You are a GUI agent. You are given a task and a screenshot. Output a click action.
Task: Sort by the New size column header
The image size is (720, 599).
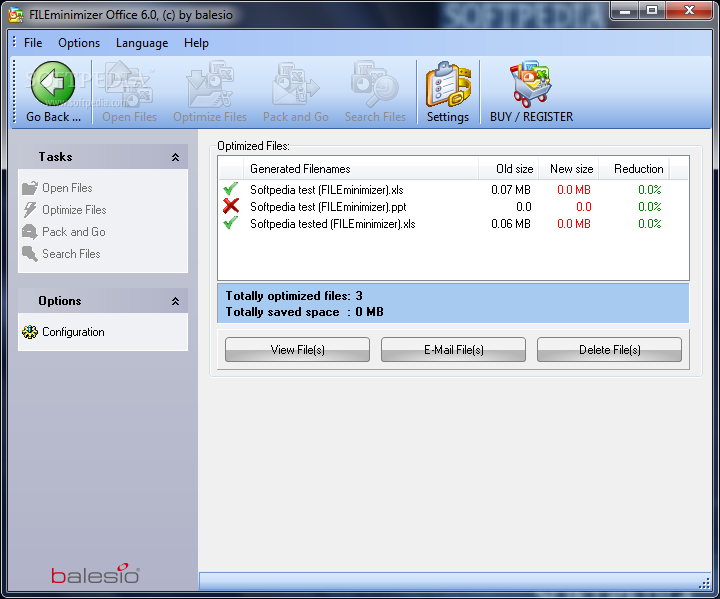568,169
